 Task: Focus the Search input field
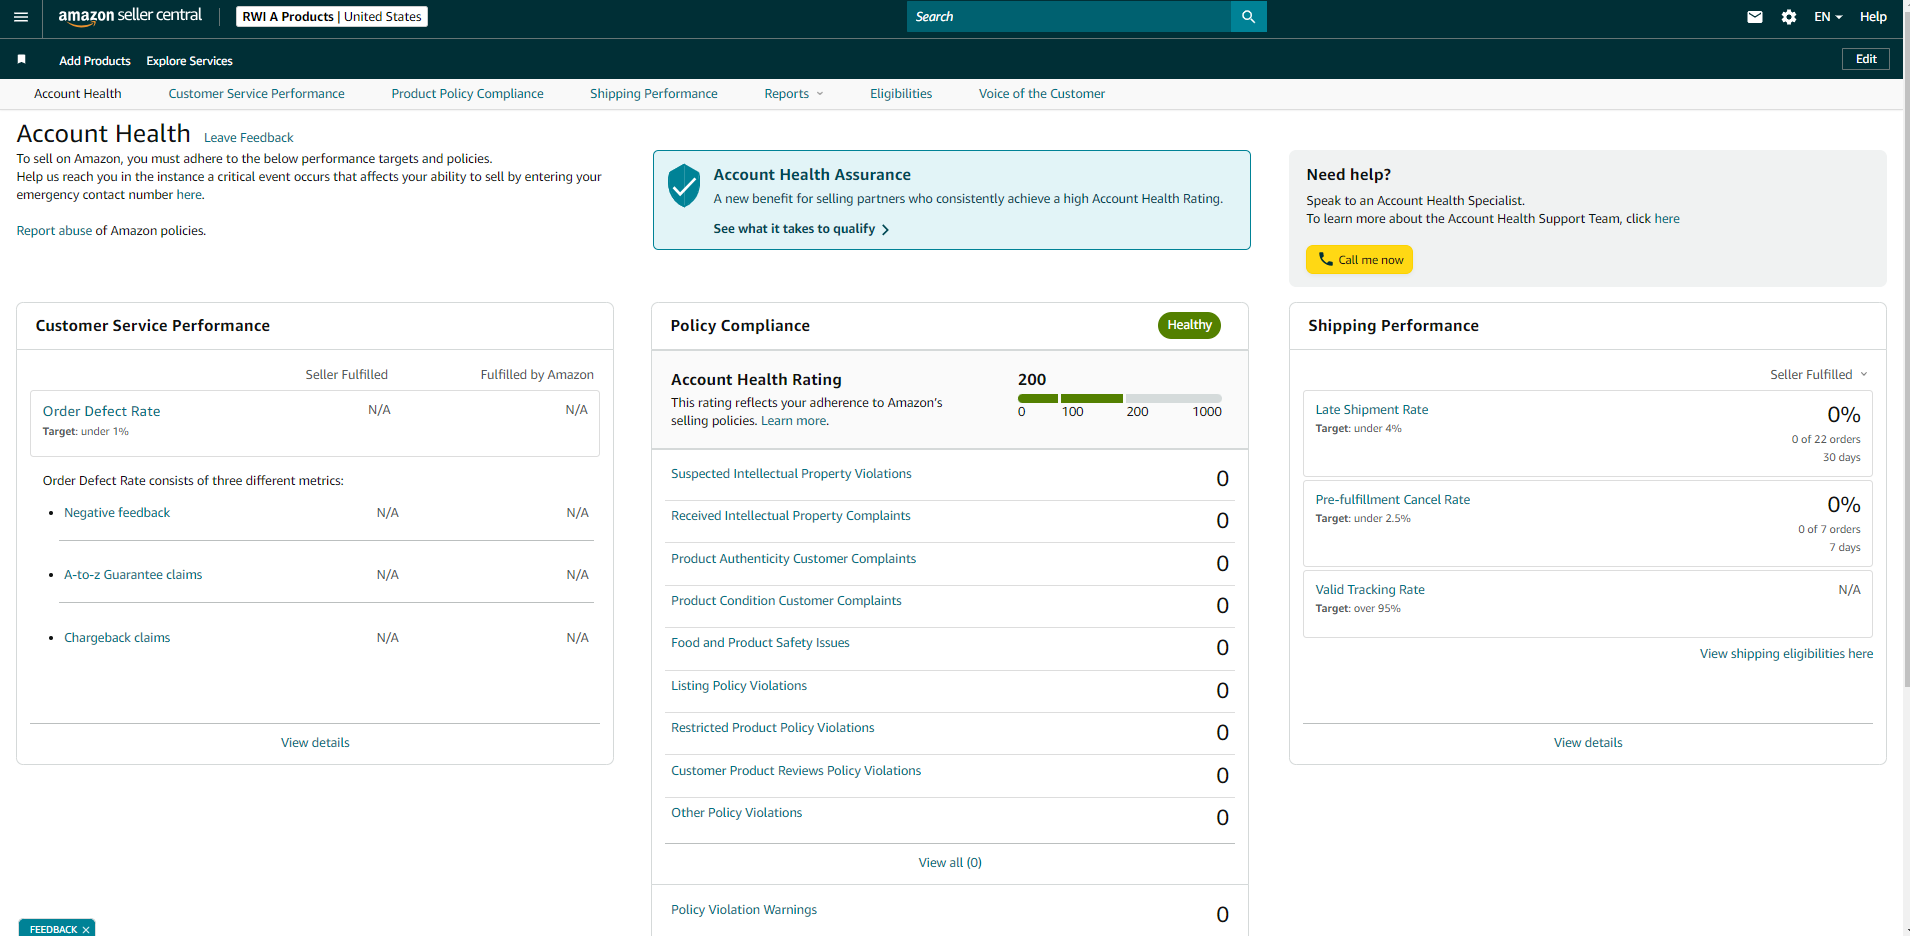[1069, 16]
